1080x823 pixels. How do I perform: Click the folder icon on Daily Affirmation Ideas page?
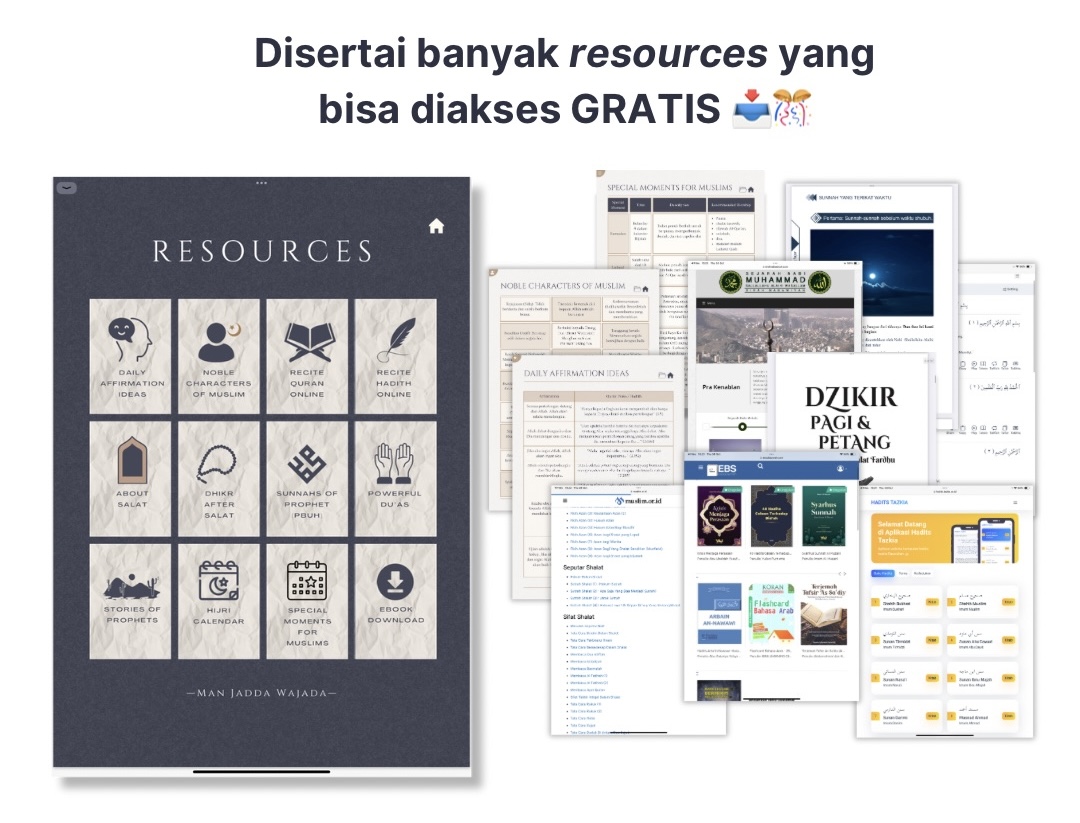[x=661, y=375]
